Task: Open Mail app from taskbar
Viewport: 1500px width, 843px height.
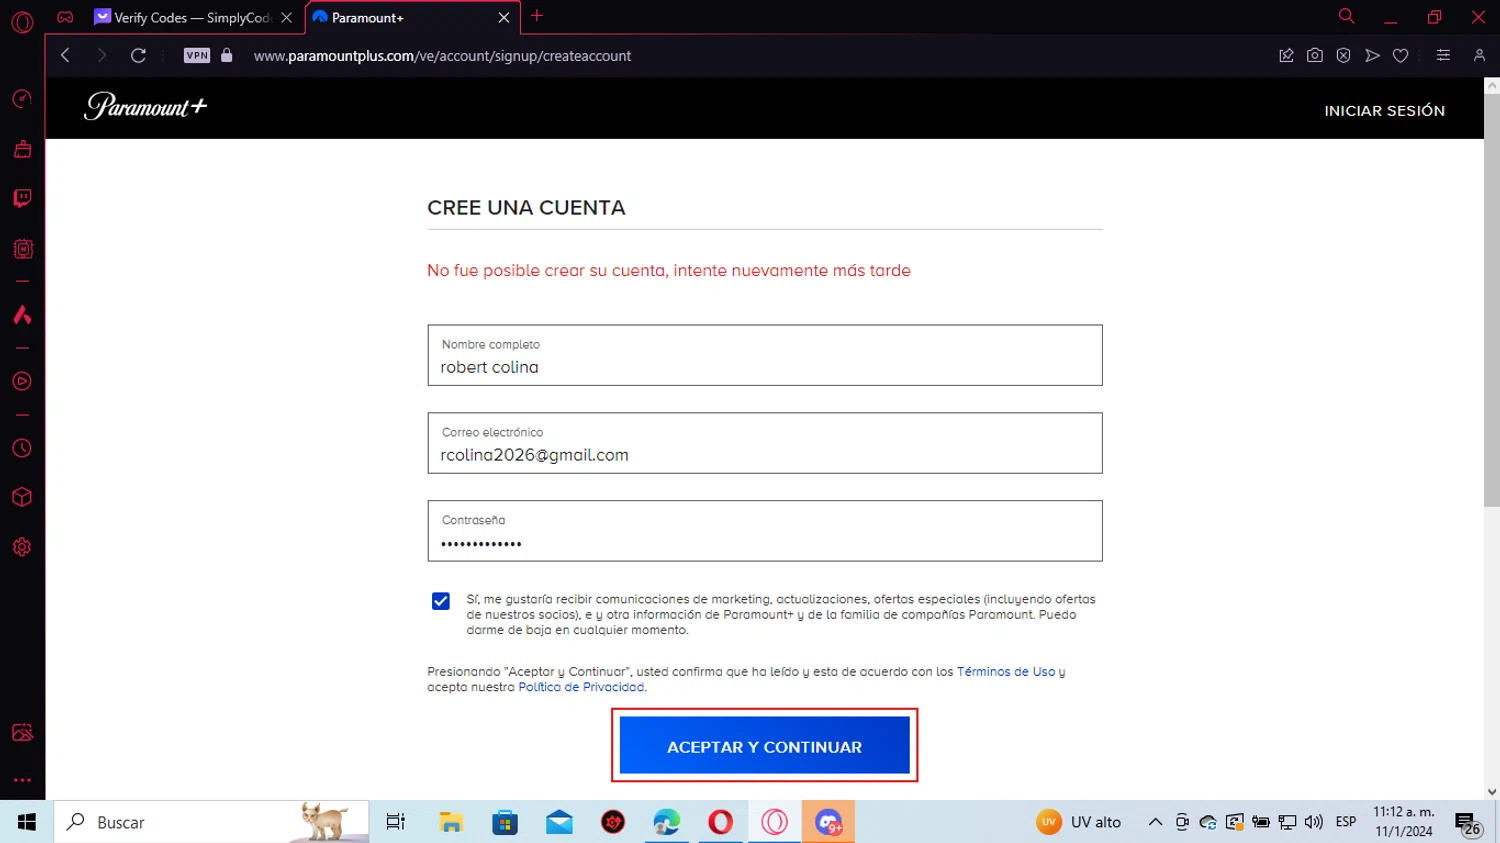Action: [x=559, y=822]
